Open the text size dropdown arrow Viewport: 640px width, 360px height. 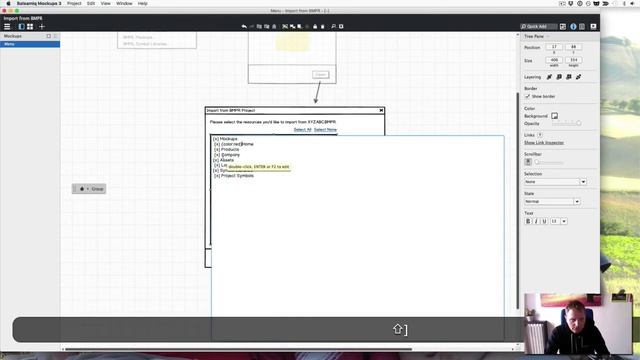[x=564, y=221]
